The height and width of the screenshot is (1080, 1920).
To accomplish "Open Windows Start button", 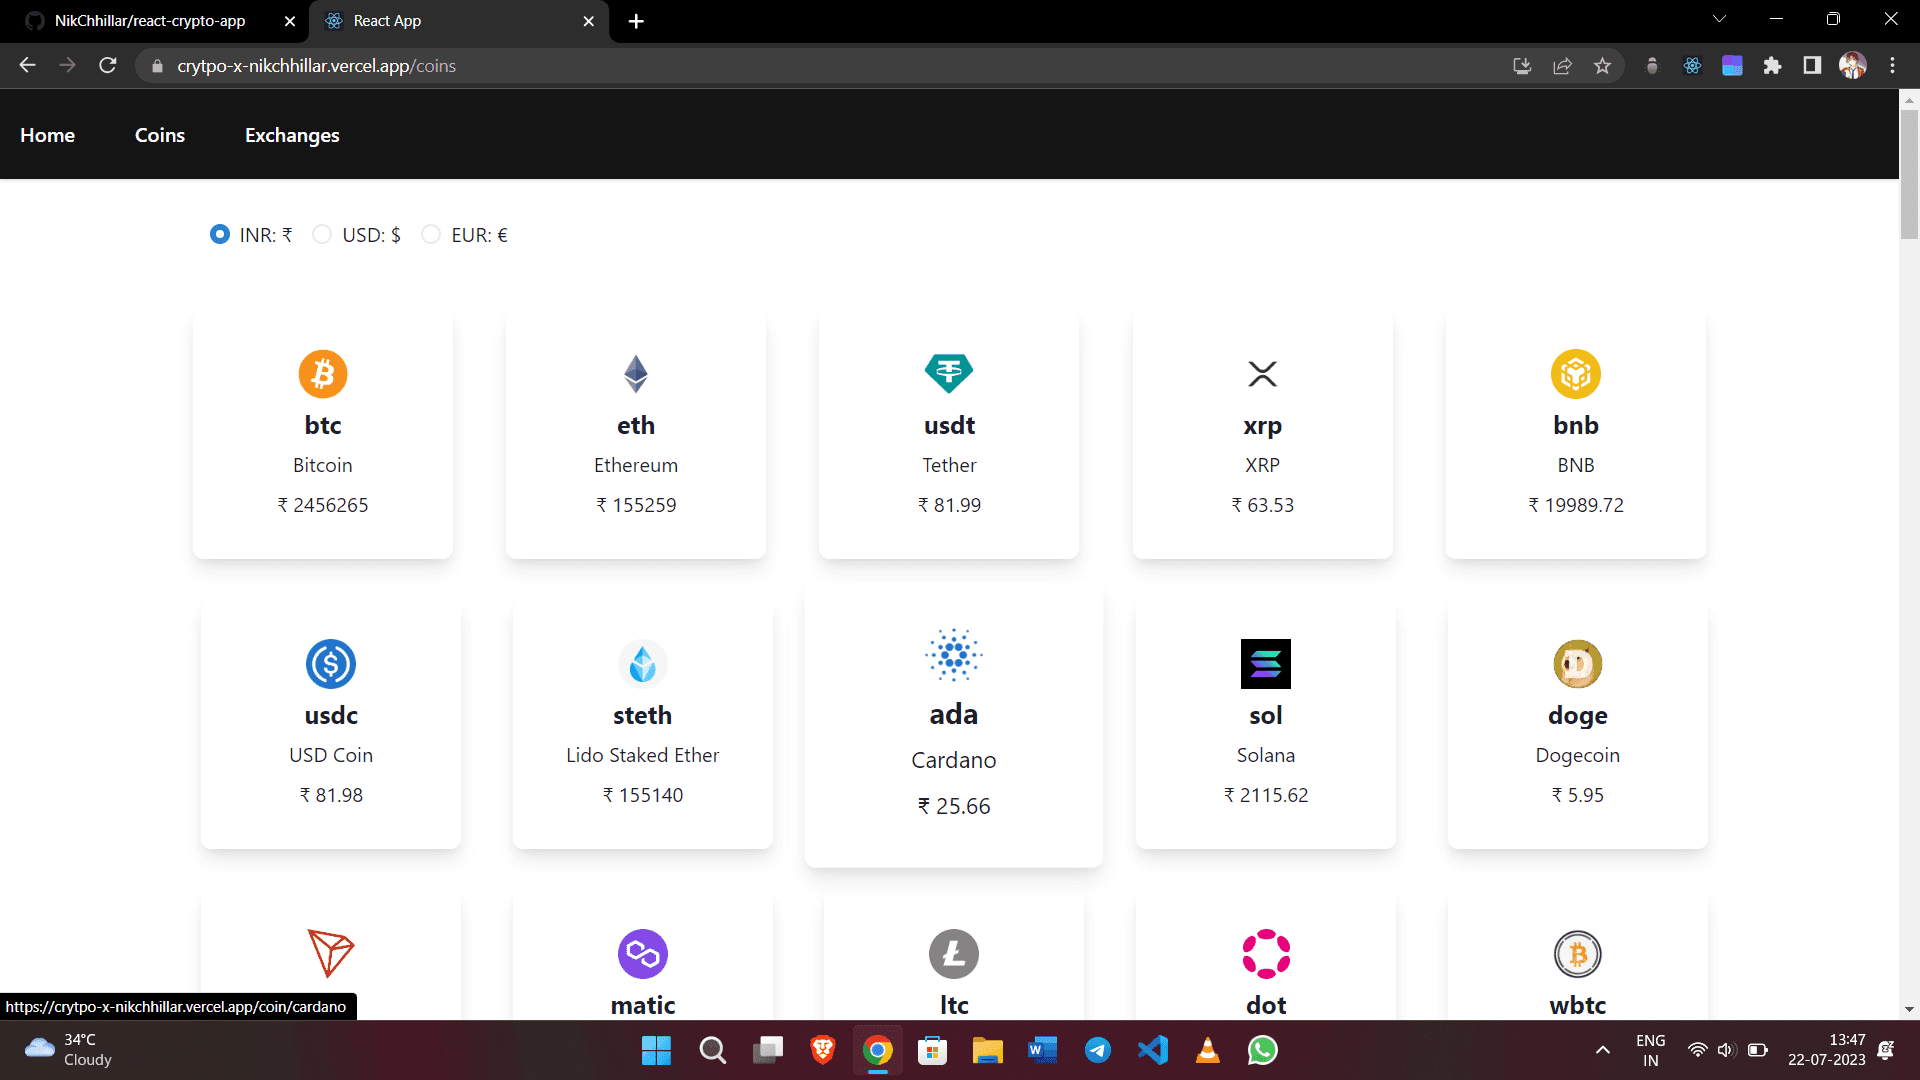I will [656, 1050].
